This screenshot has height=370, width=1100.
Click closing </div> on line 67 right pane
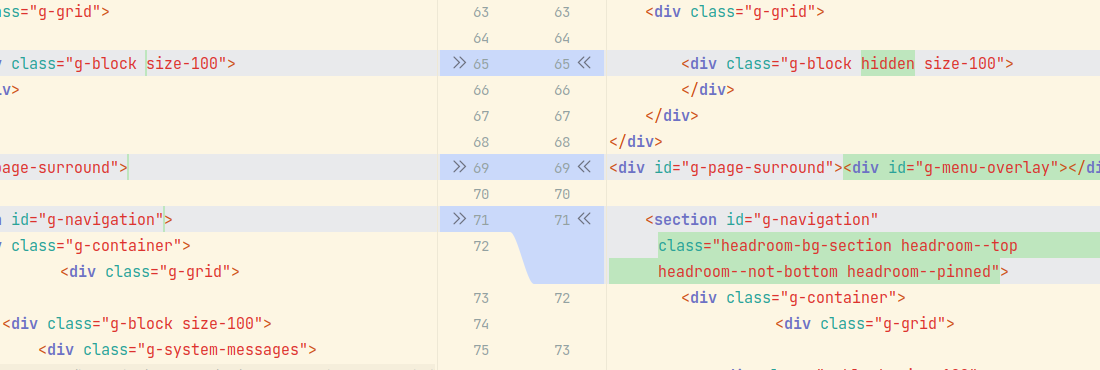[x=672, y=116]
